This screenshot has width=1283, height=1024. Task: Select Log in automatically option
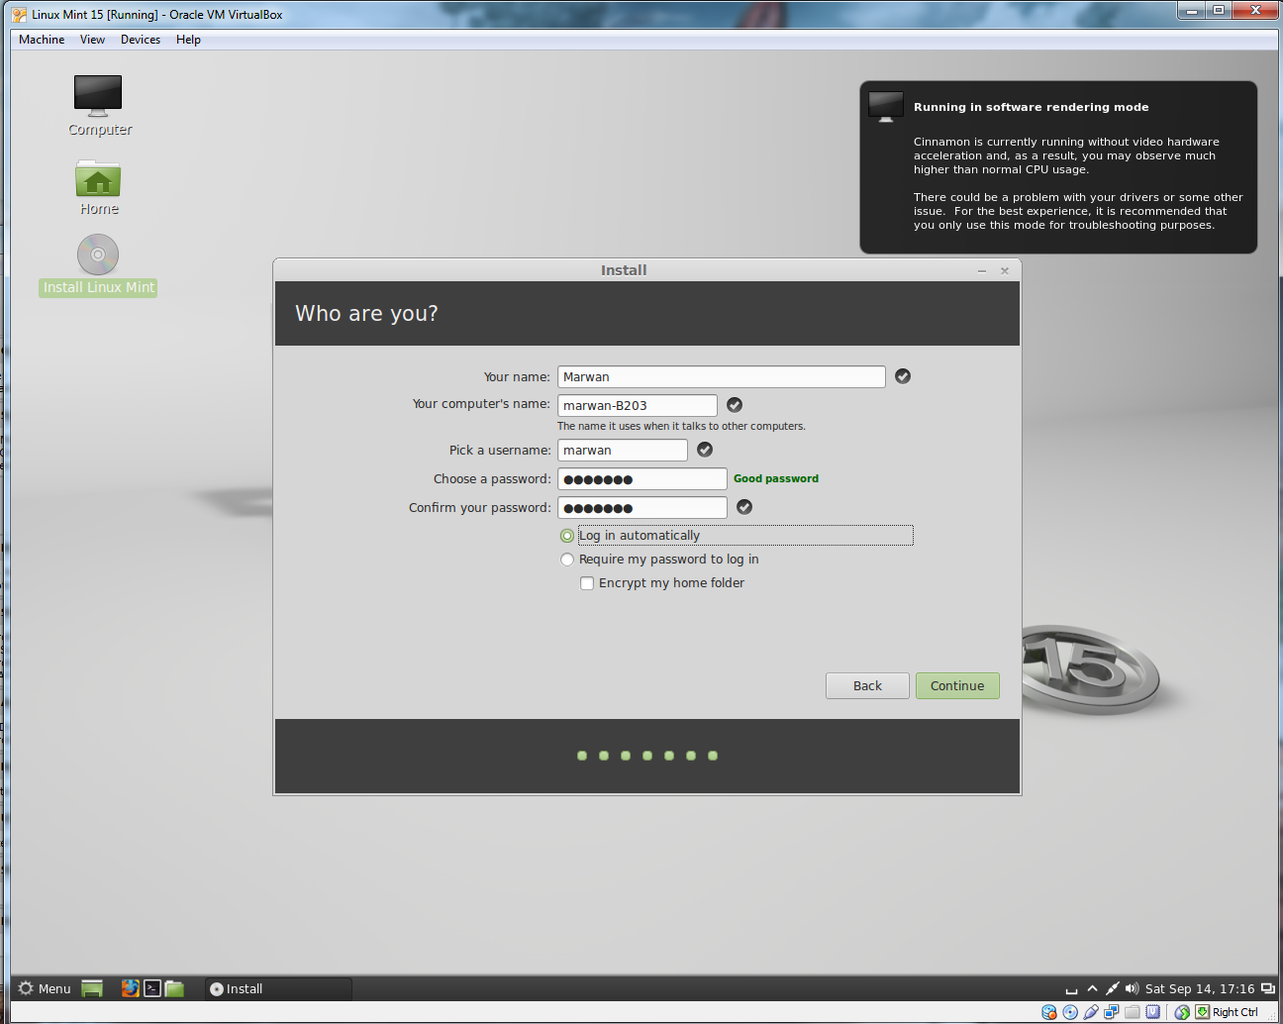pos(567,535)
